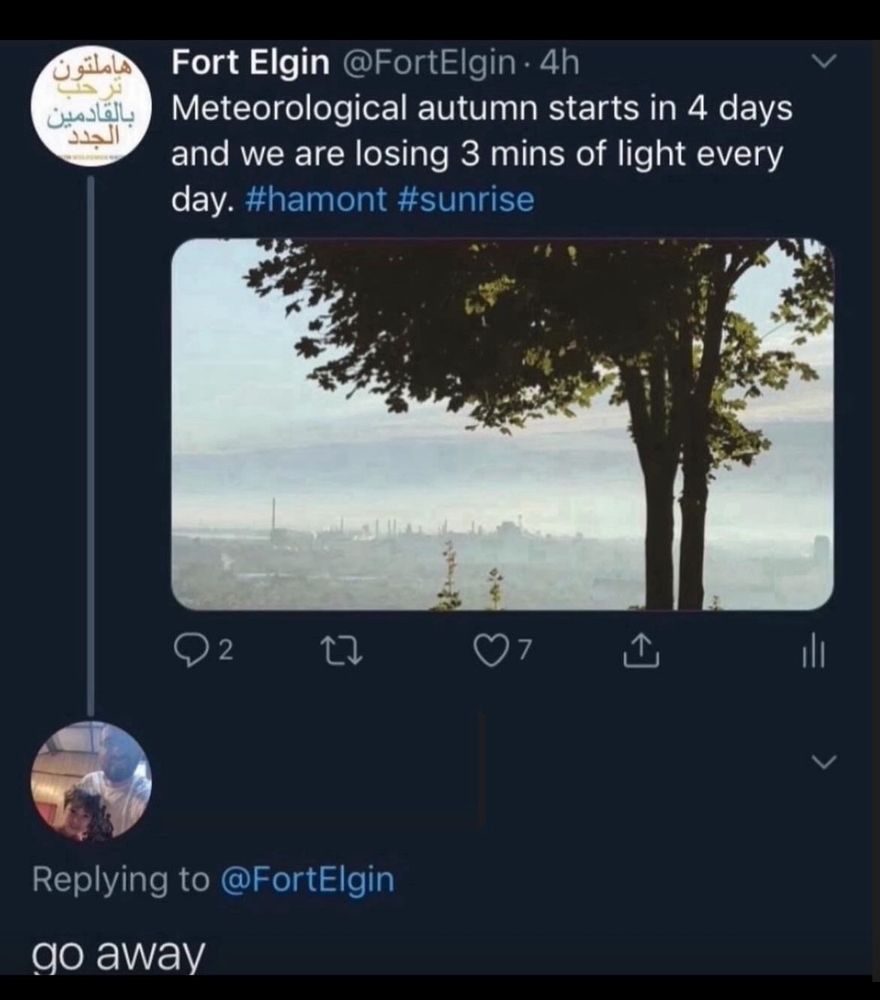Click the Fort Elgin display name
This screenshot has width=880, height=1000.
coord(250,63)
